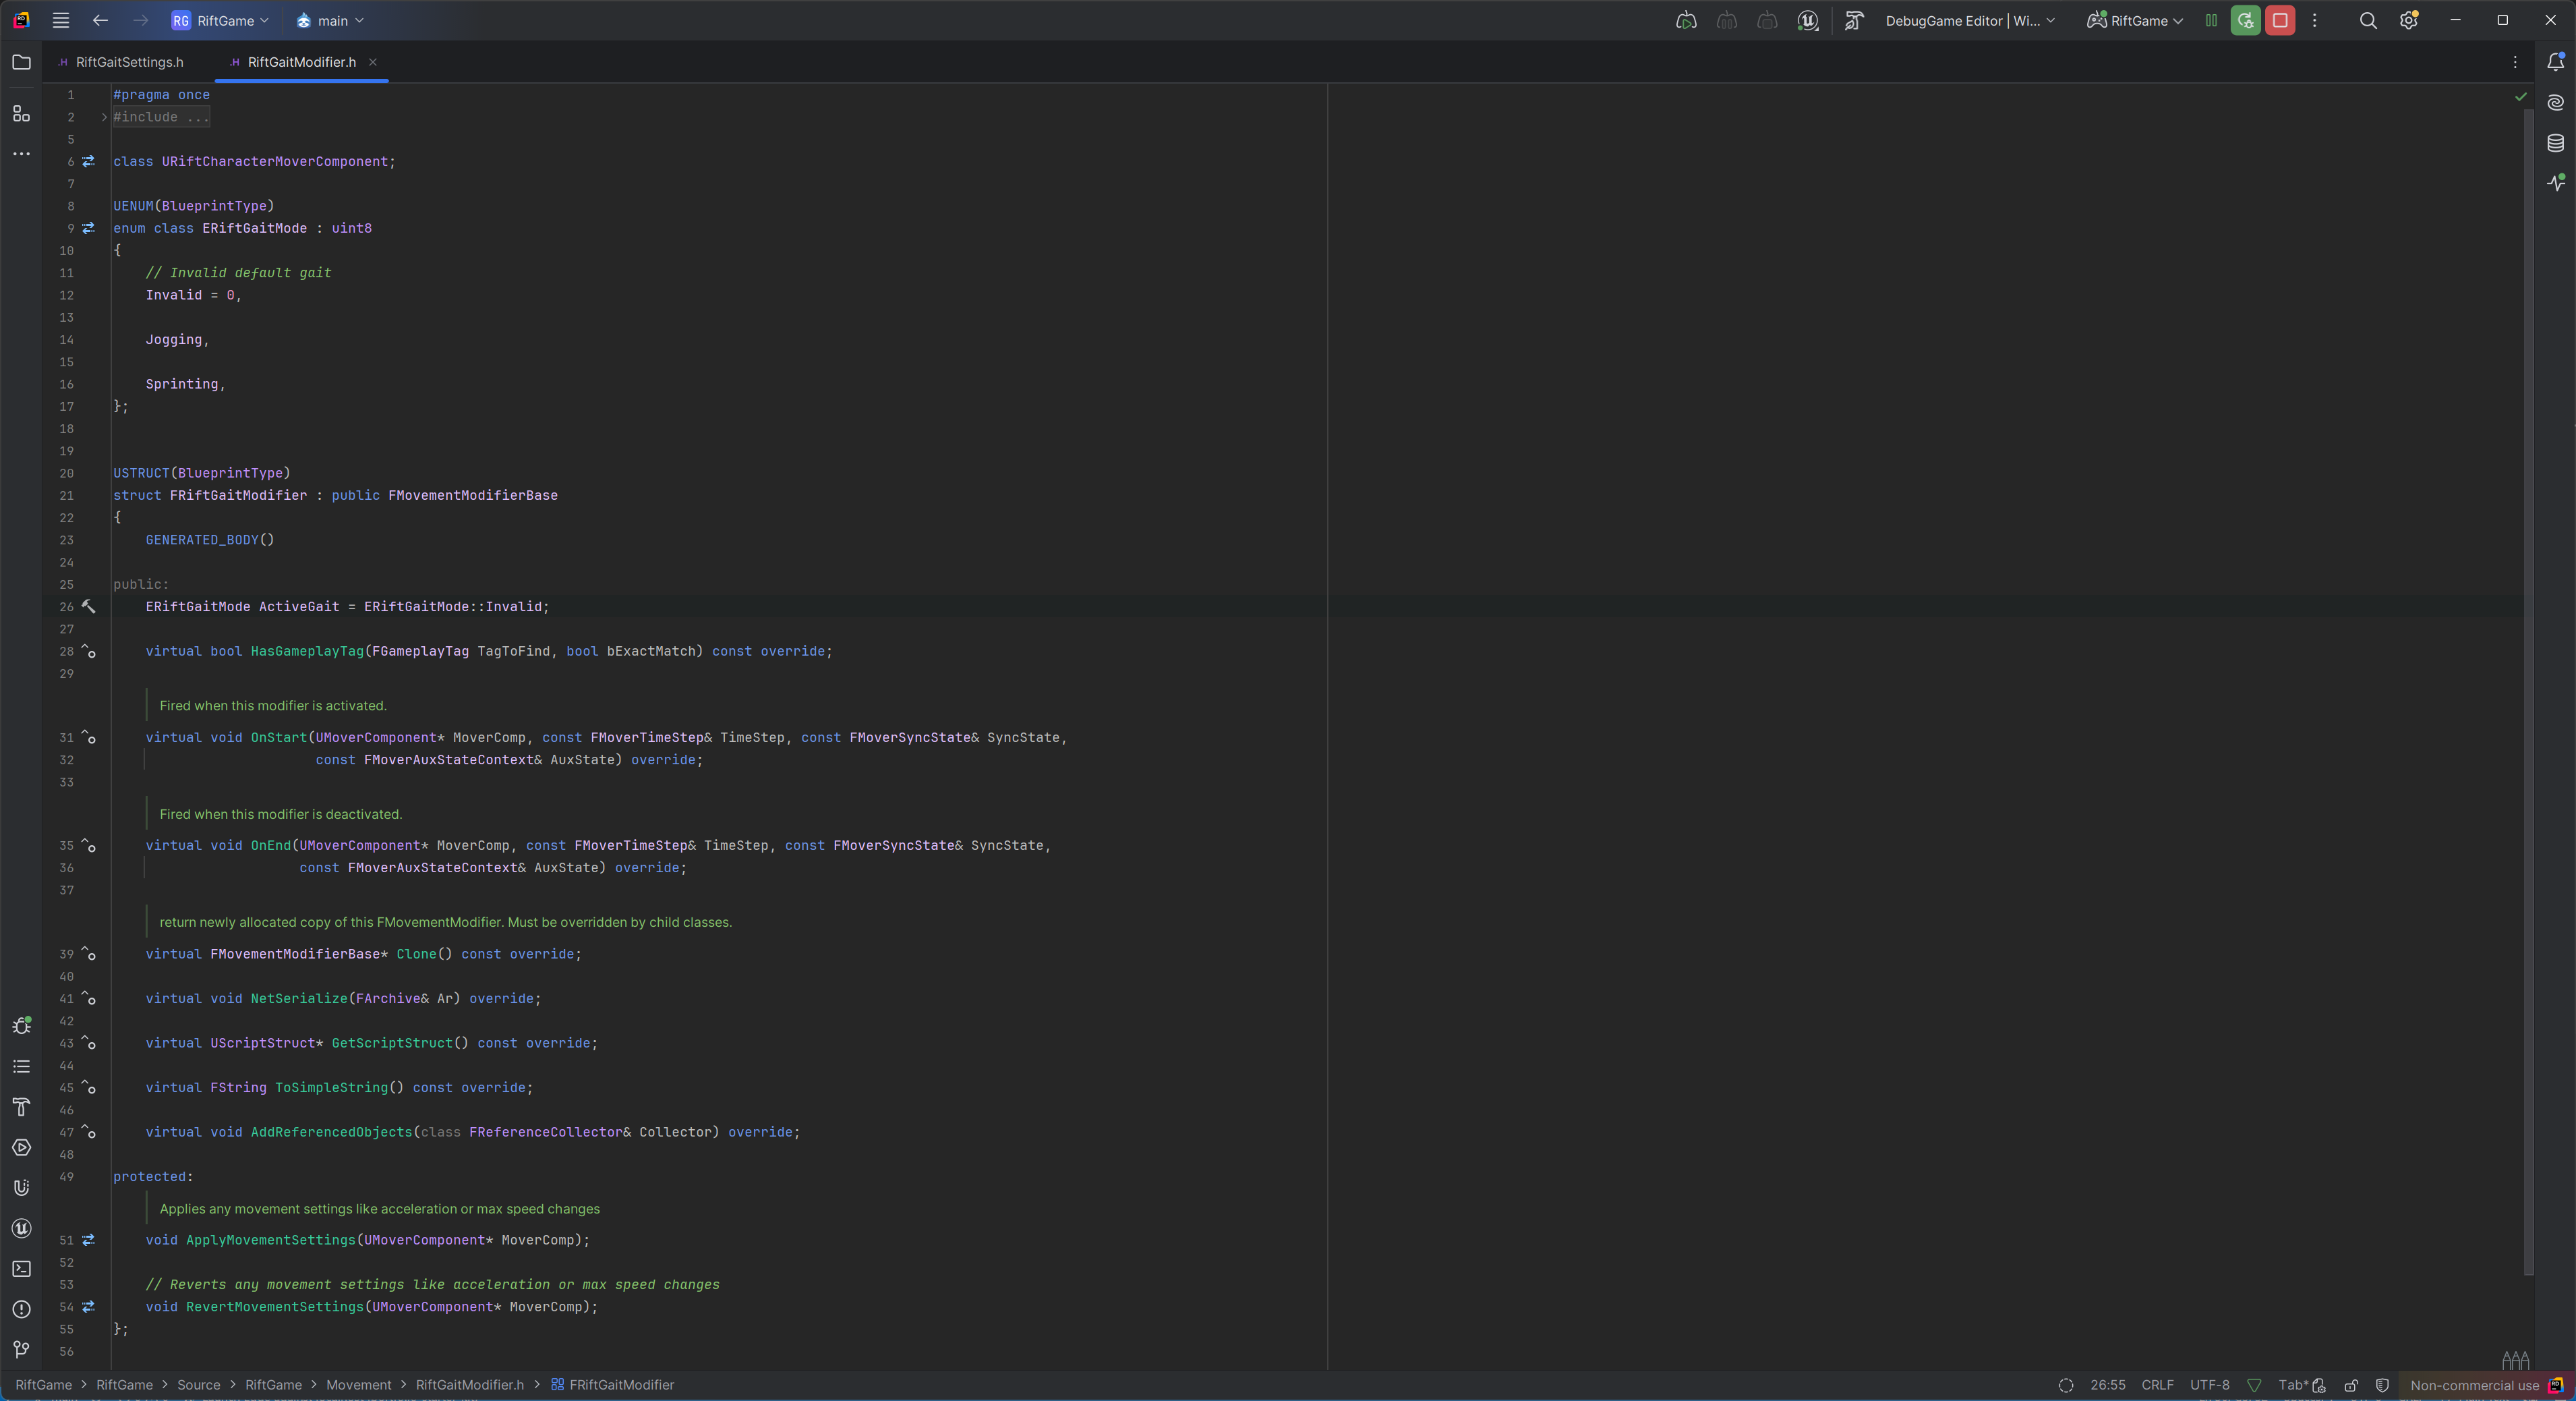
Task: Open the code style settings icon in status bar
Action: [x=2319, y=1385]
